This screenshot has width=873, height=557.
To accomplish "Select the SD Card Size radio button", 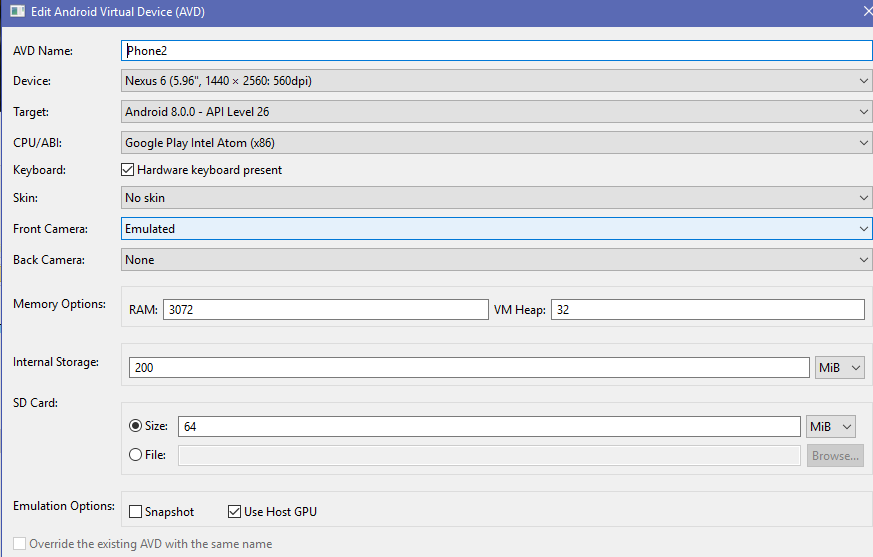I will [135, 426].
